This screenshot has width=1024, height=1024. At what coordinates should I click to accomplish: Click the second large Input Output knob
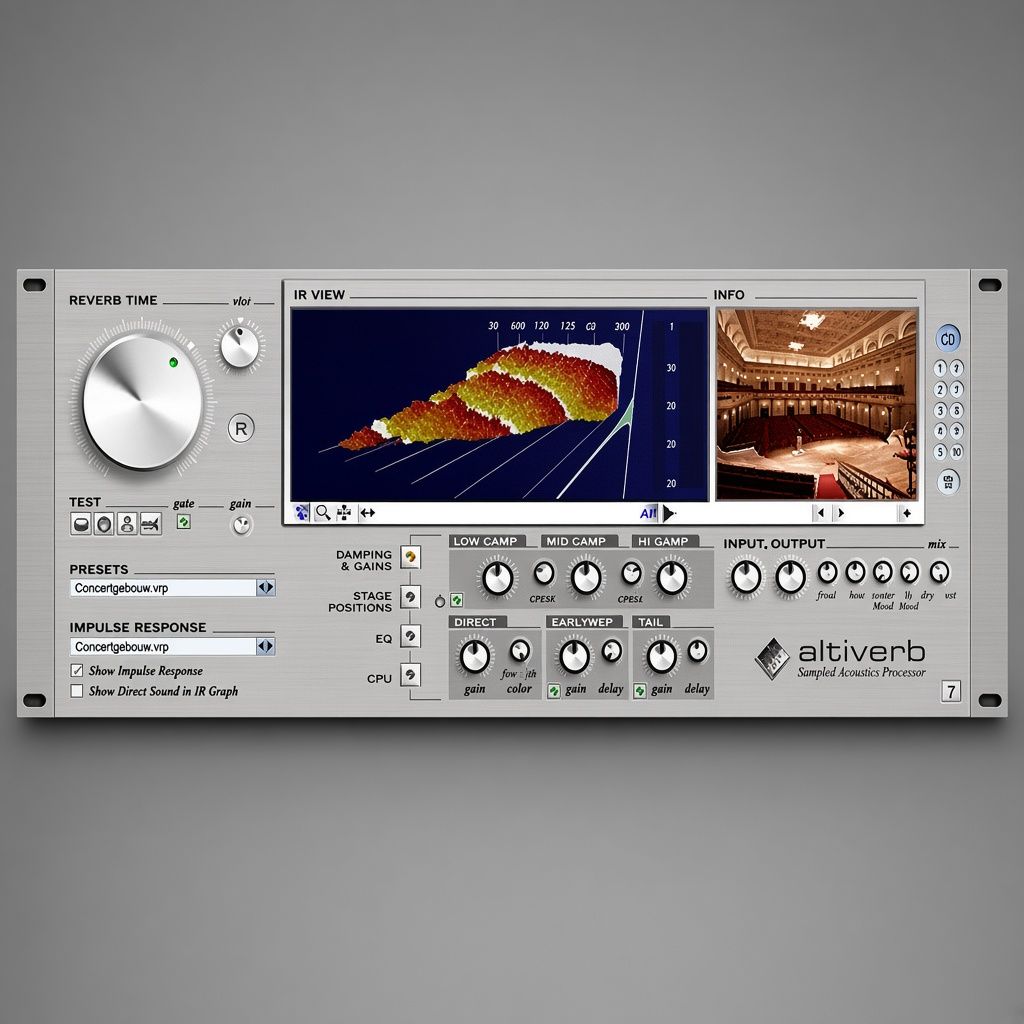click(x=791, y=577)
